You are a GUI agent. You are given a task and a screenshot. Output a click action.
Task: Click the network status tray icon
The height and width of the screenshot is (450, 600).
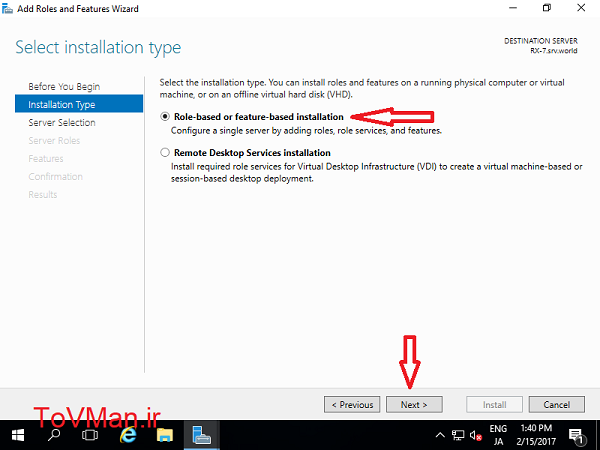click(x=457, y=436)
